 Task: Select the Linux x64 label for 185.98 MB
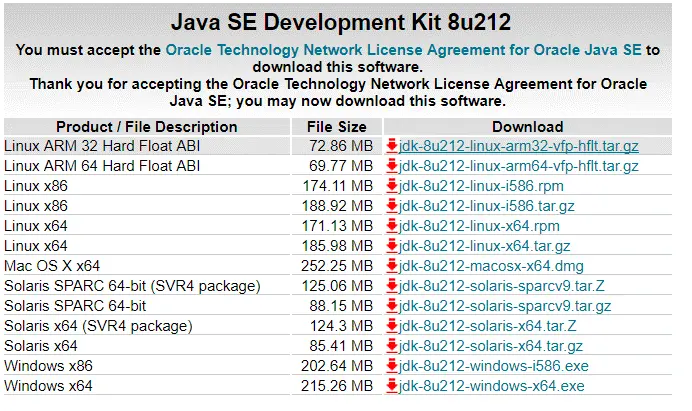(36, 246)
